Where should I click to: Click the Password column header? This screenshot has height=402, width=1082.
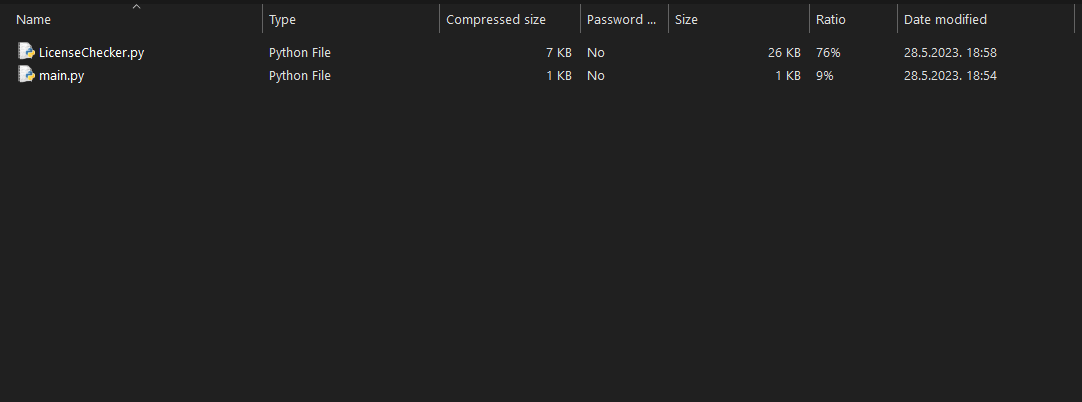click(x=624, y=19)
